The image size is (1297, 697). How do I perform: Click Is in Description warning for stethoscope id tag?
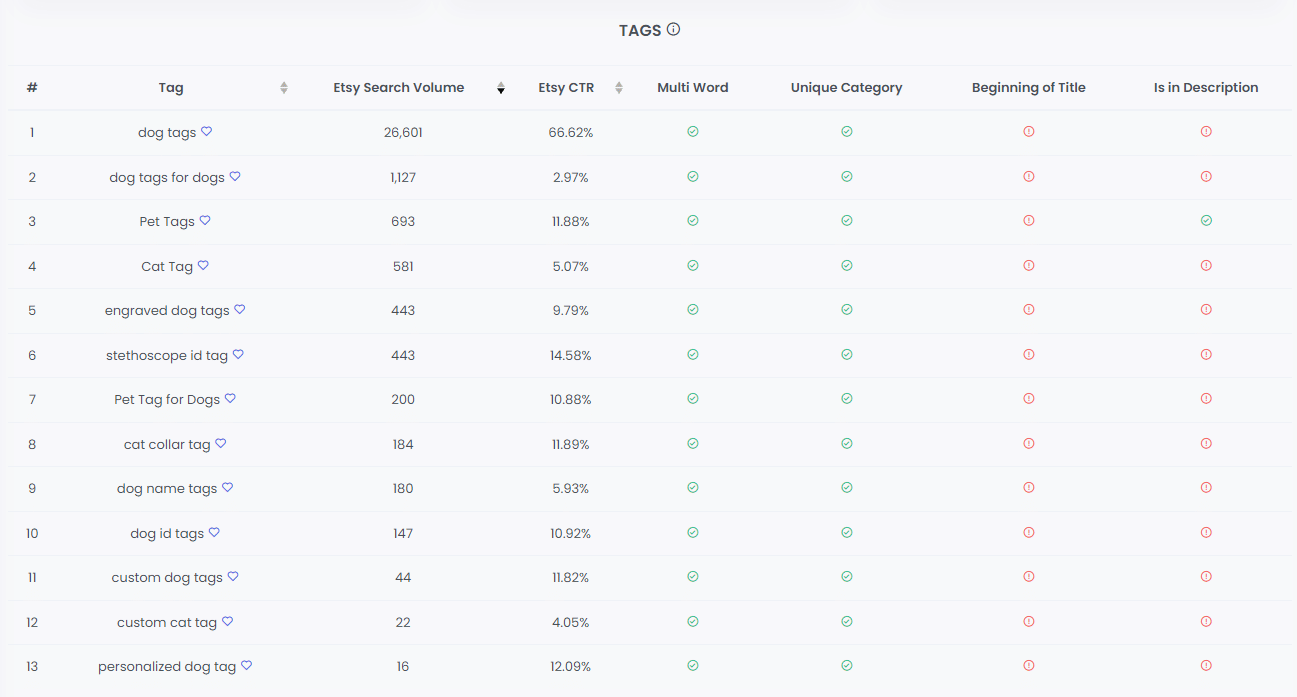(x=1206, y=354)
